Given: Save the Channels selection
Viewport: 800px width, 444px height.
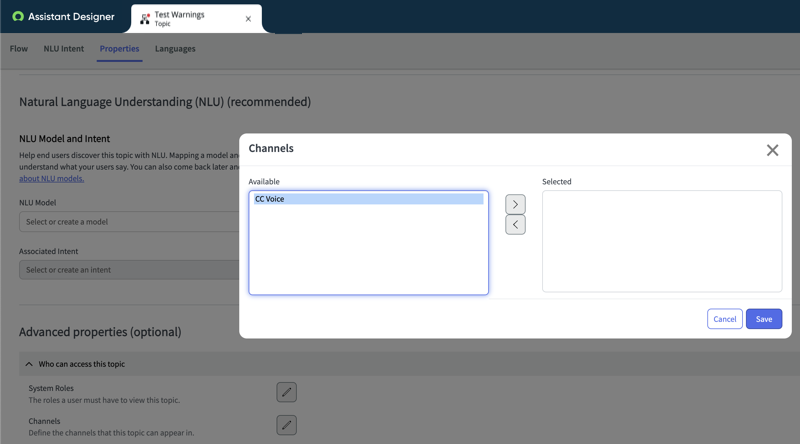Looking at the screenshot, I should tap(764, 319).
